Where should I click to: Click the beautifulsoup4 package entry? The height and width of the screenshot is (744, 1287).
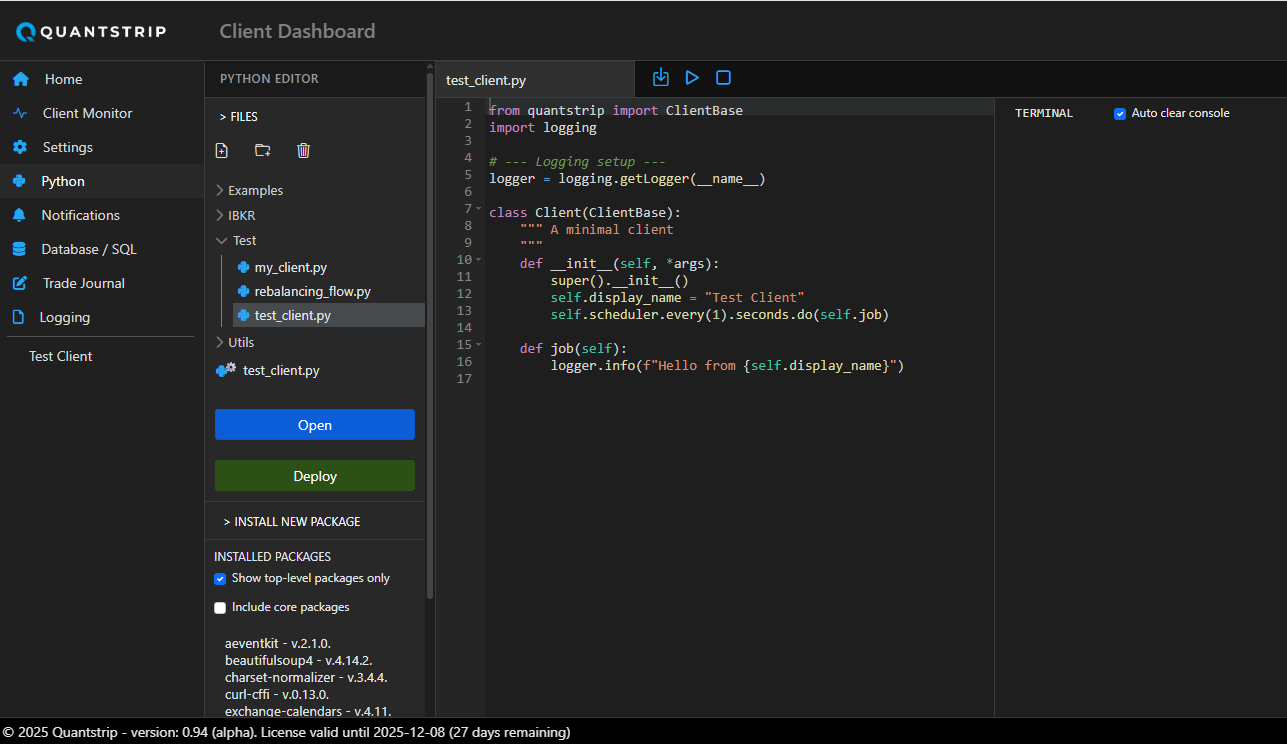[x=298, y=660]
